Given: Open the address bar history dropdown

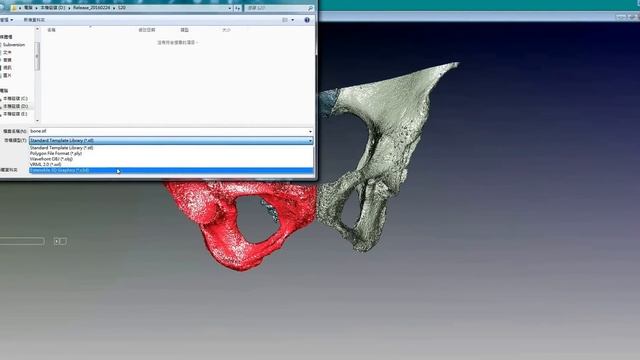Looking at the screenshot, I should (230, 8).
